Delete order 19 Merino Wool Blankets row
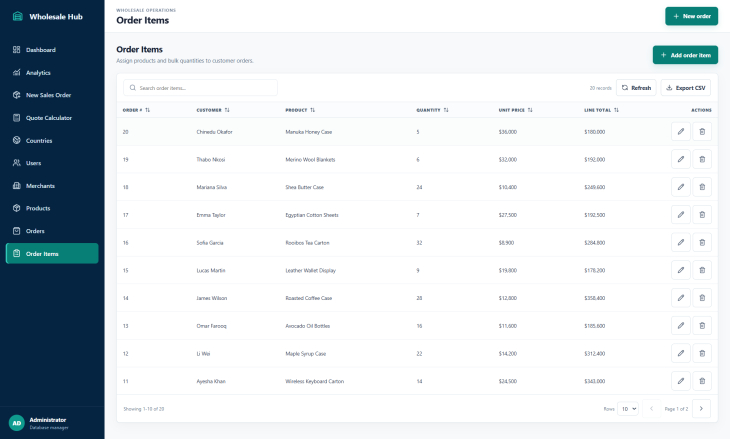The height and width of the screenshot is (439, 730). point(702,159)
